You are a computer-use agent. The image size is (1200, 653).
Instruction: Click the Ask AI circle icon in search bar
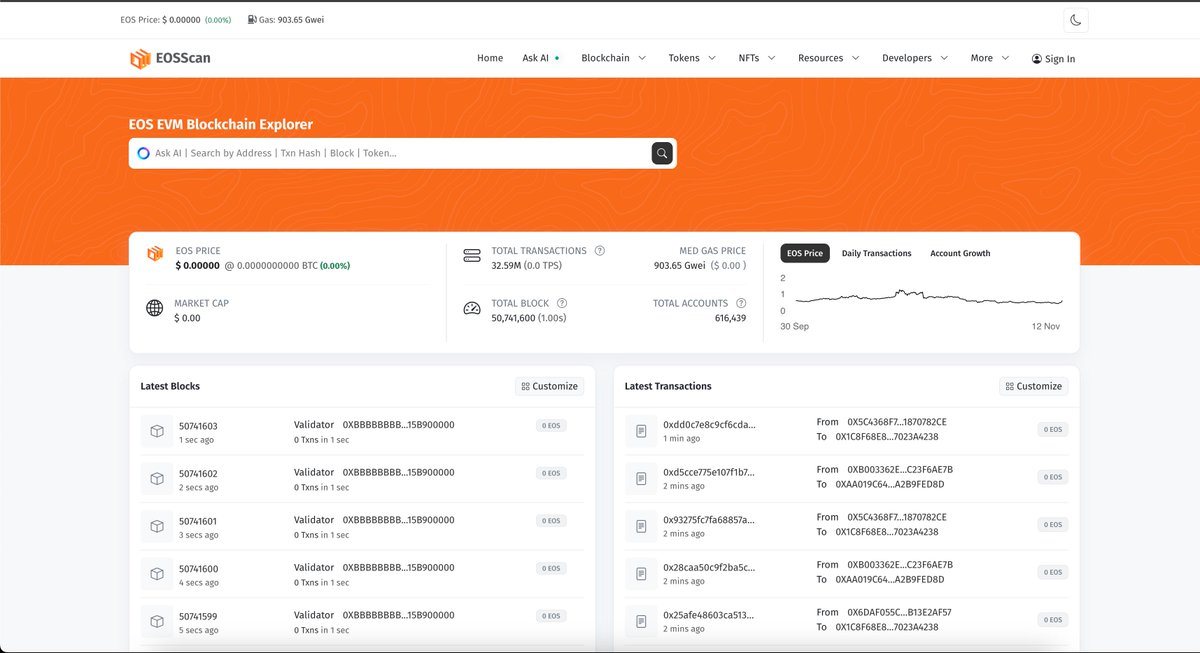click(144, 153)
